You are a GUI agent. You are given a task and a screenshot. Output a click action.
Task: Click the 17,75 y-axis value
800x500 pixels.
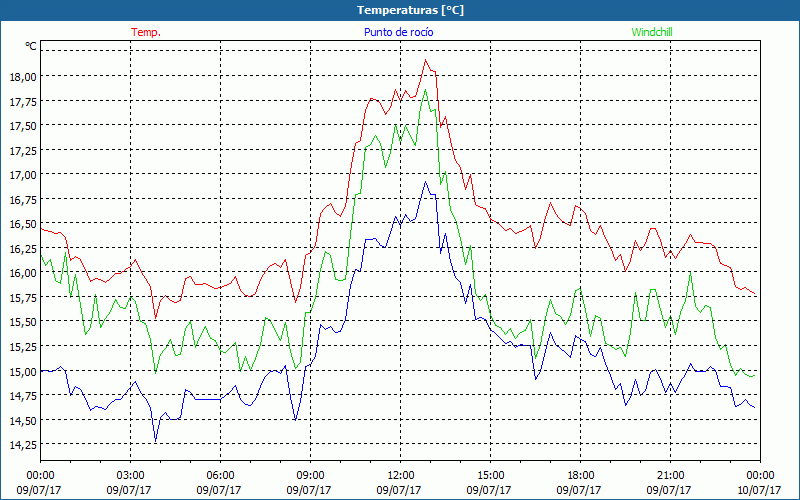[x=23, y=101]
